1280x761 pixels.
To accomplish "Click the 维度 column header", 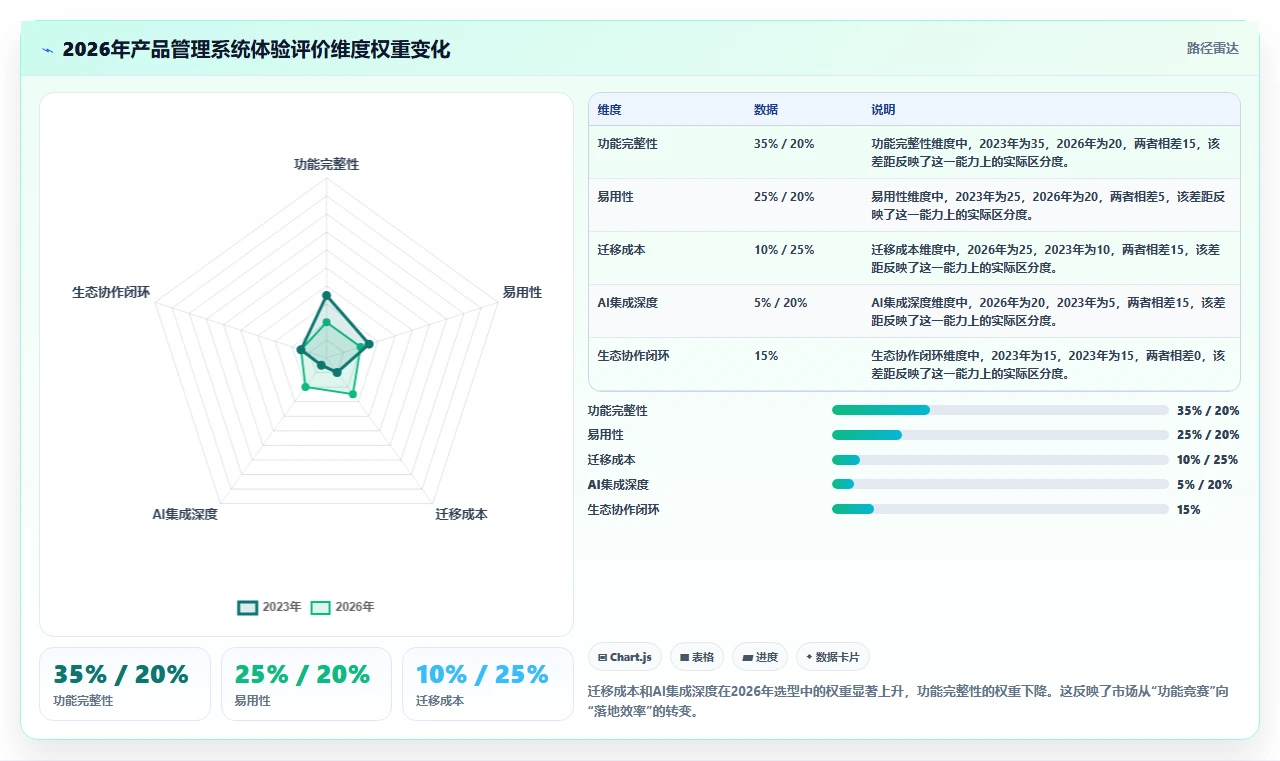I will point(610,110).
